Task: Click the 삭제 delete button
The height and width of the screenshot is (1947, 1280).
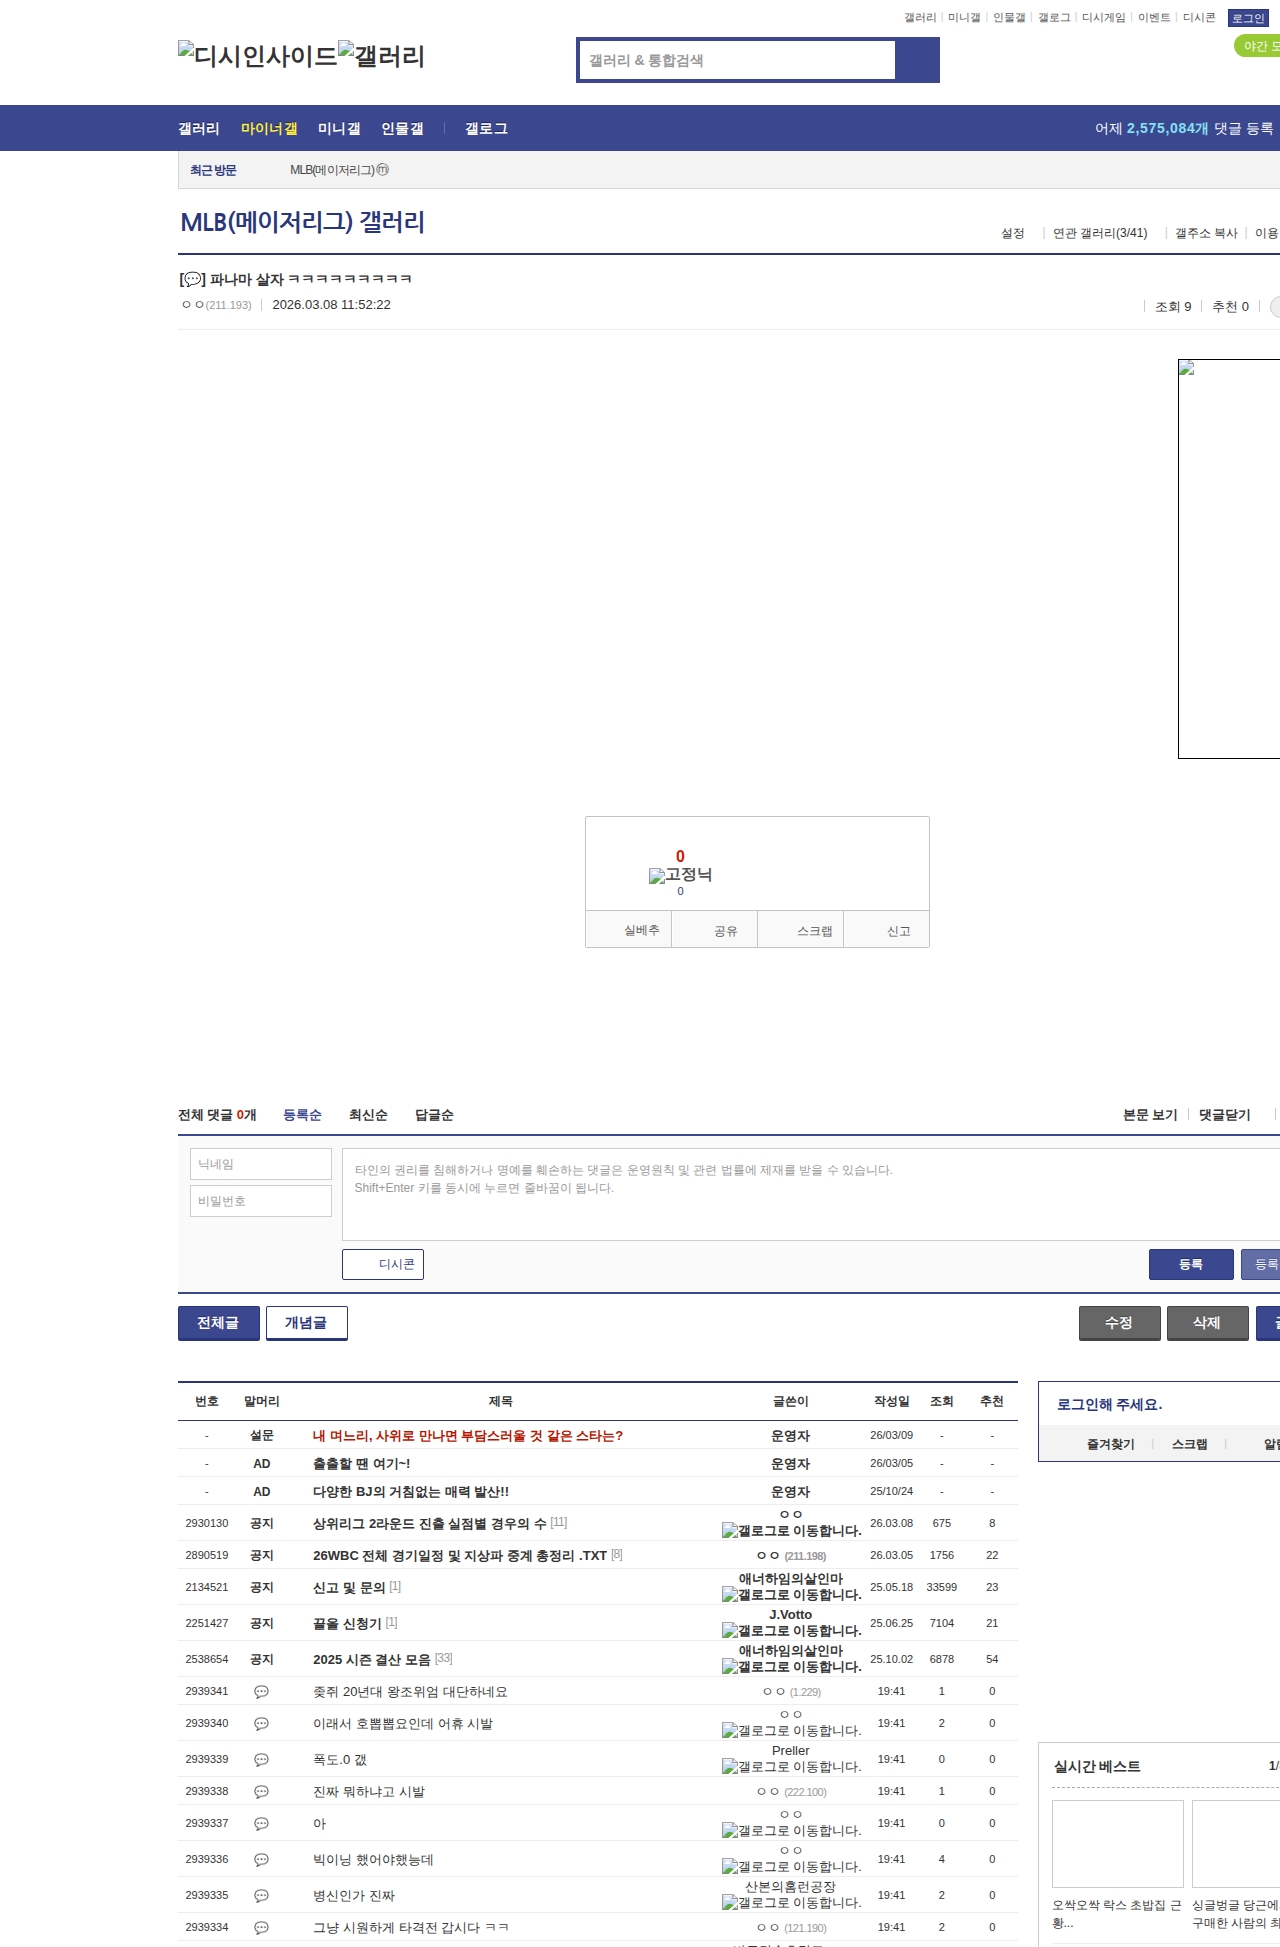Action: (x=1208, y=1323)
